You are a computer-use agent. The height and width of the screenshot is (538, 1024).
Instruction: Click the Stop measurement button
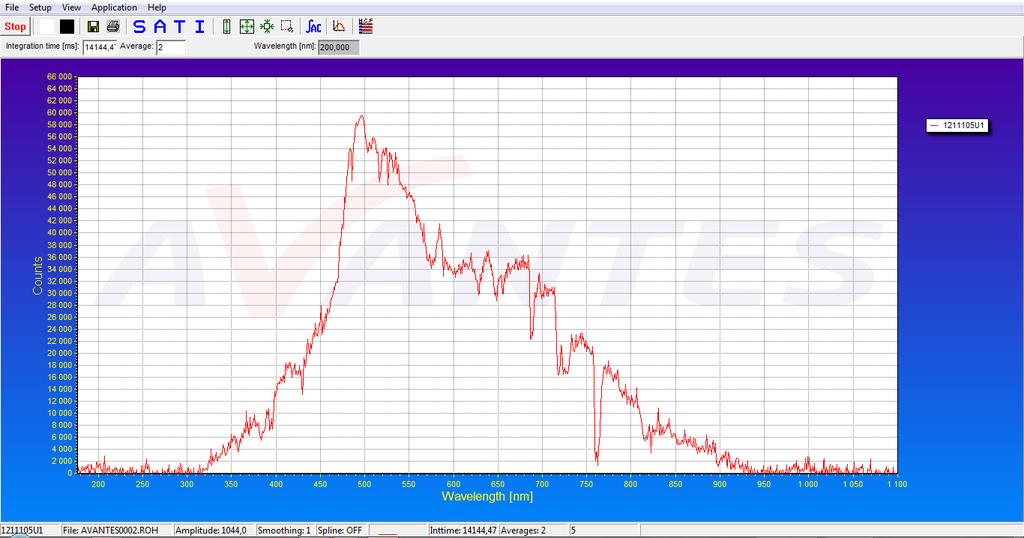tap(15, 27)
